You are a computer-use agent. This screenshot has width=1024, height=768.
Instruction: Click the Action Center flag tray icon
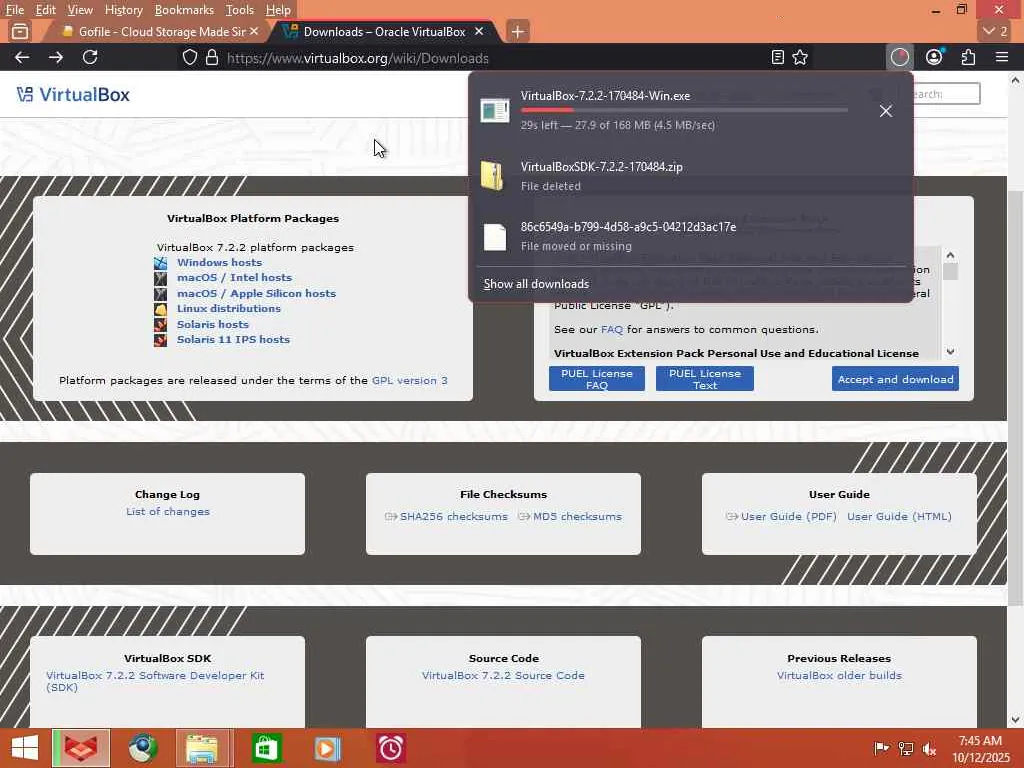[x=881, y=749]
